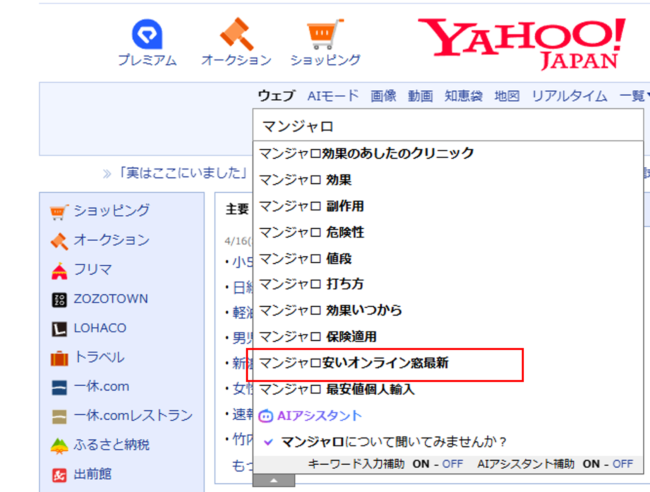Select suggestion マンジャロ 保険適用

click(448, 337)
